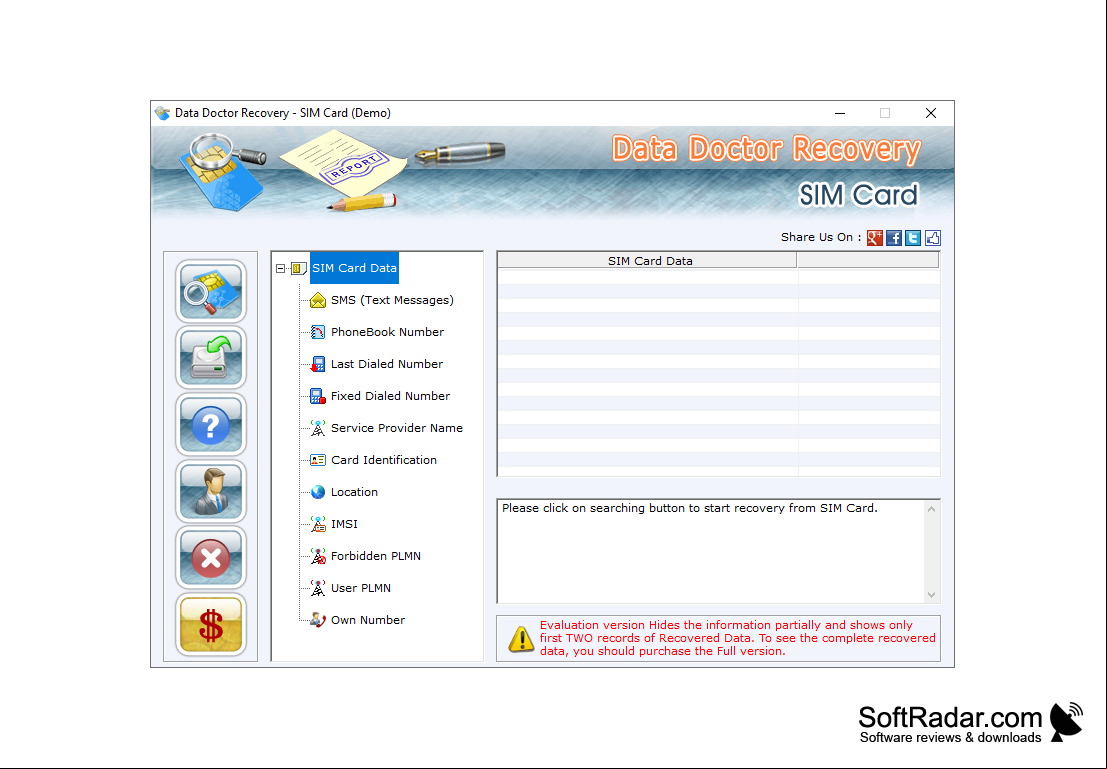Screen dimensions: 1107x769
Task: Click the Service Provider Name tower icon
Action: pos(318,428)
